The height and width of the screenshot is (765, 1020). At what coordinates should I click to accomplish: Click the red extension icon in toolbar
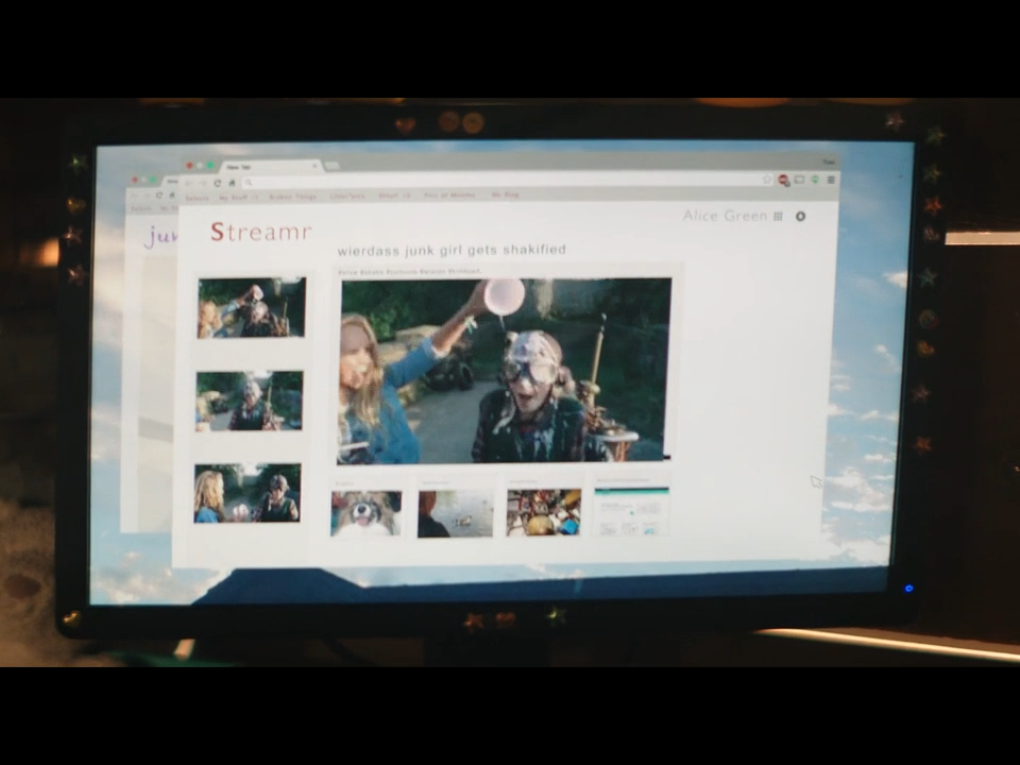(x=784, y=180)
